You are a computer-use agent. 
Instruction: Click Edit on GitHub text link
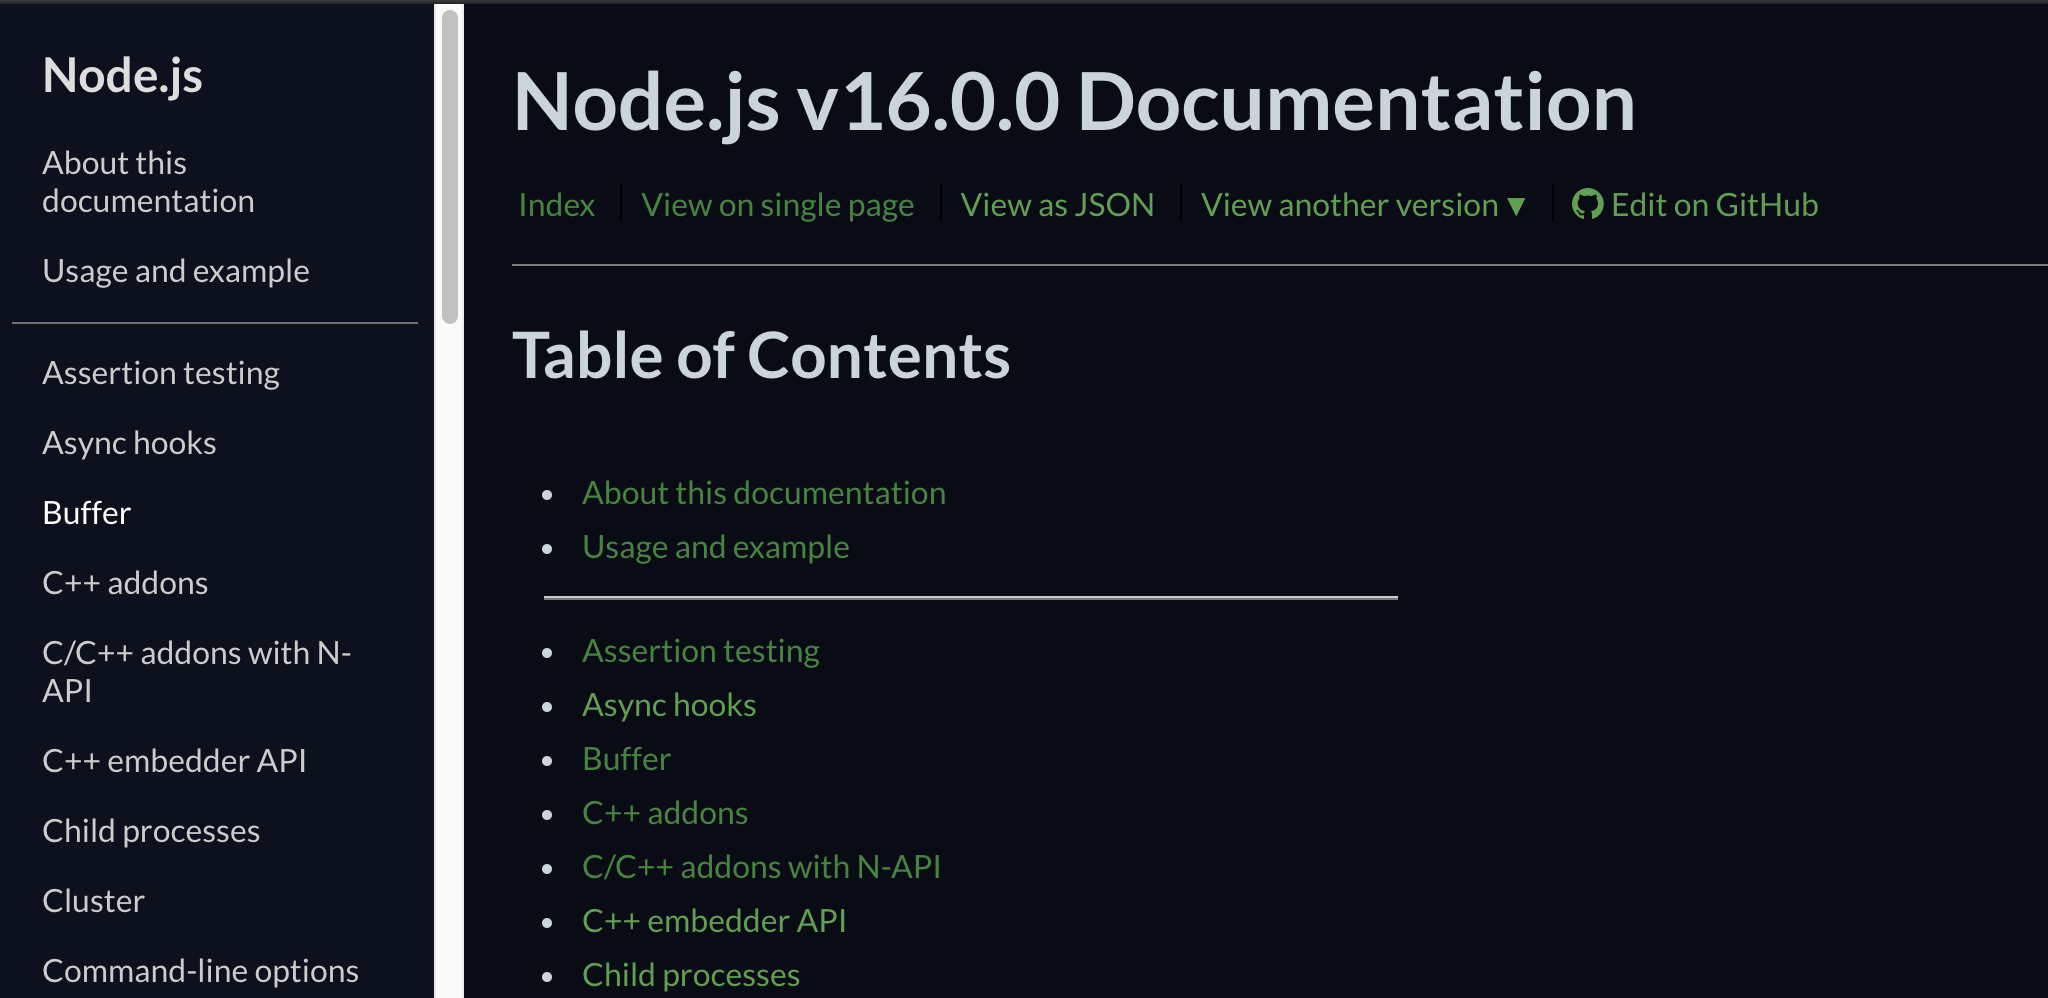pyautogui.click(x=1714, y=205)
